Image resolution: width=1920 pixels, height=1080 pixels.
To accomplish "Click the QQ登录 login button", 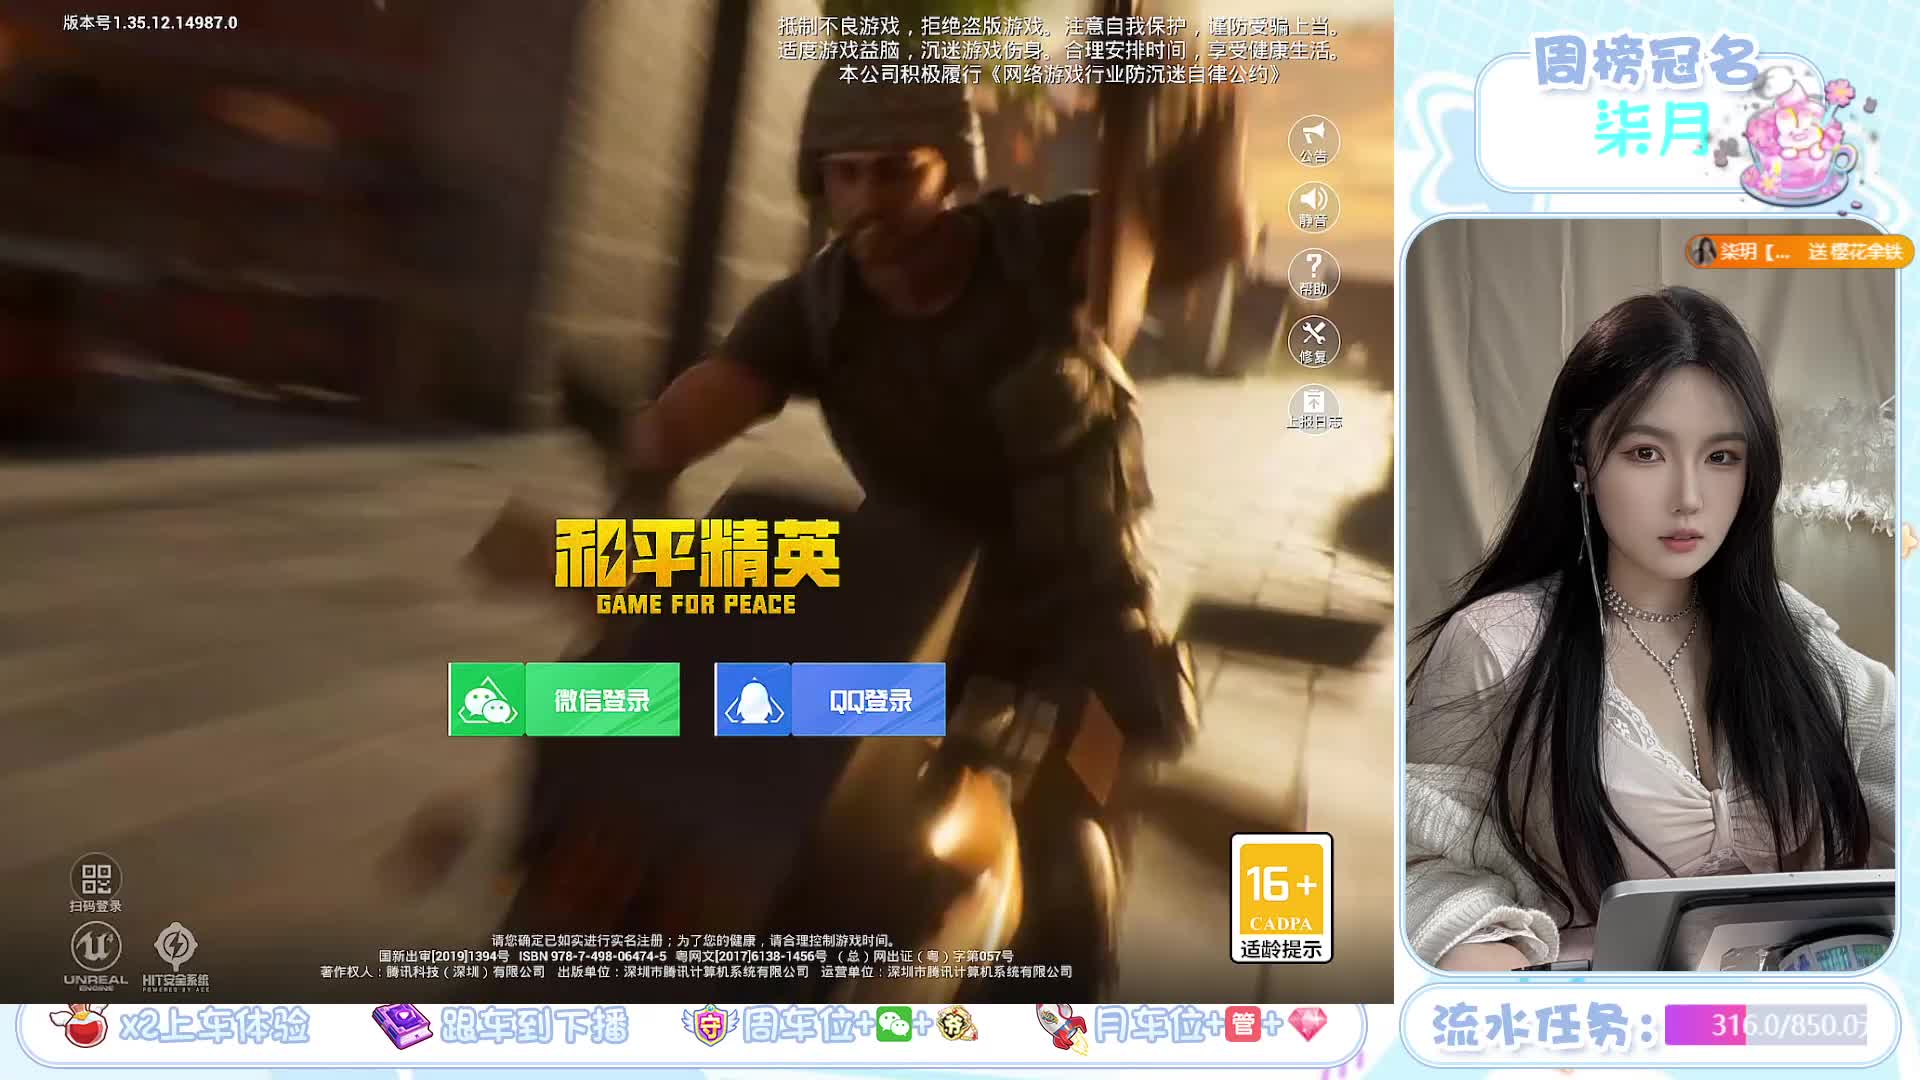I will coord(869,700).
